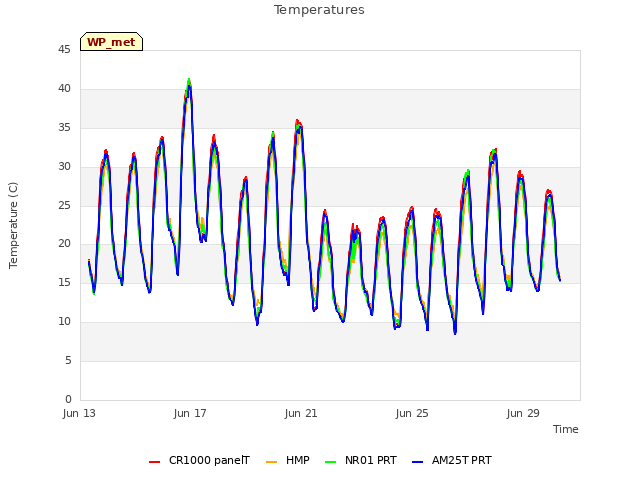The width and height of the screenshot is (640, 480).
Task: Click the 25 y-axis tick label
Action: pyautogui.click(x=64, y=205)
